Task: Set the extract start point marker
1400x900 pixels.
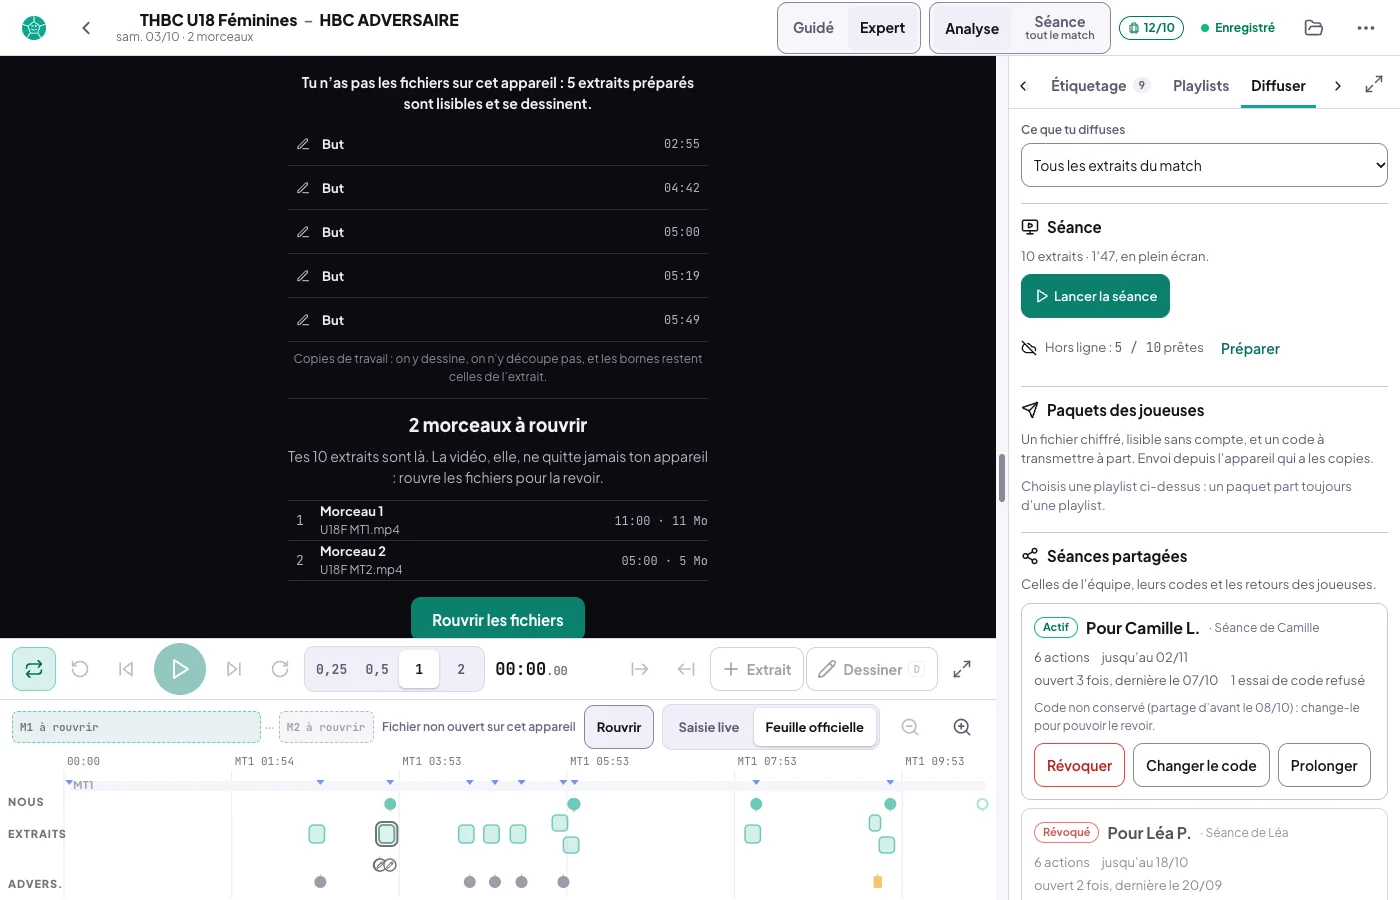Action: click(640, 669)
